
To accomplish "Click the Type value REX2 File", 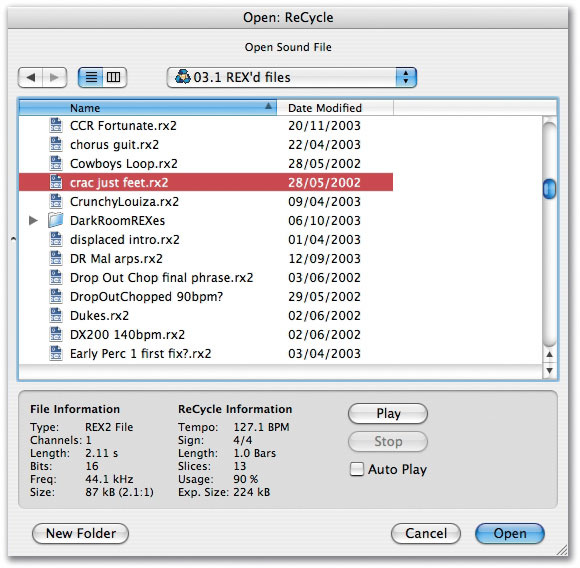I will (x=109, y=427).
